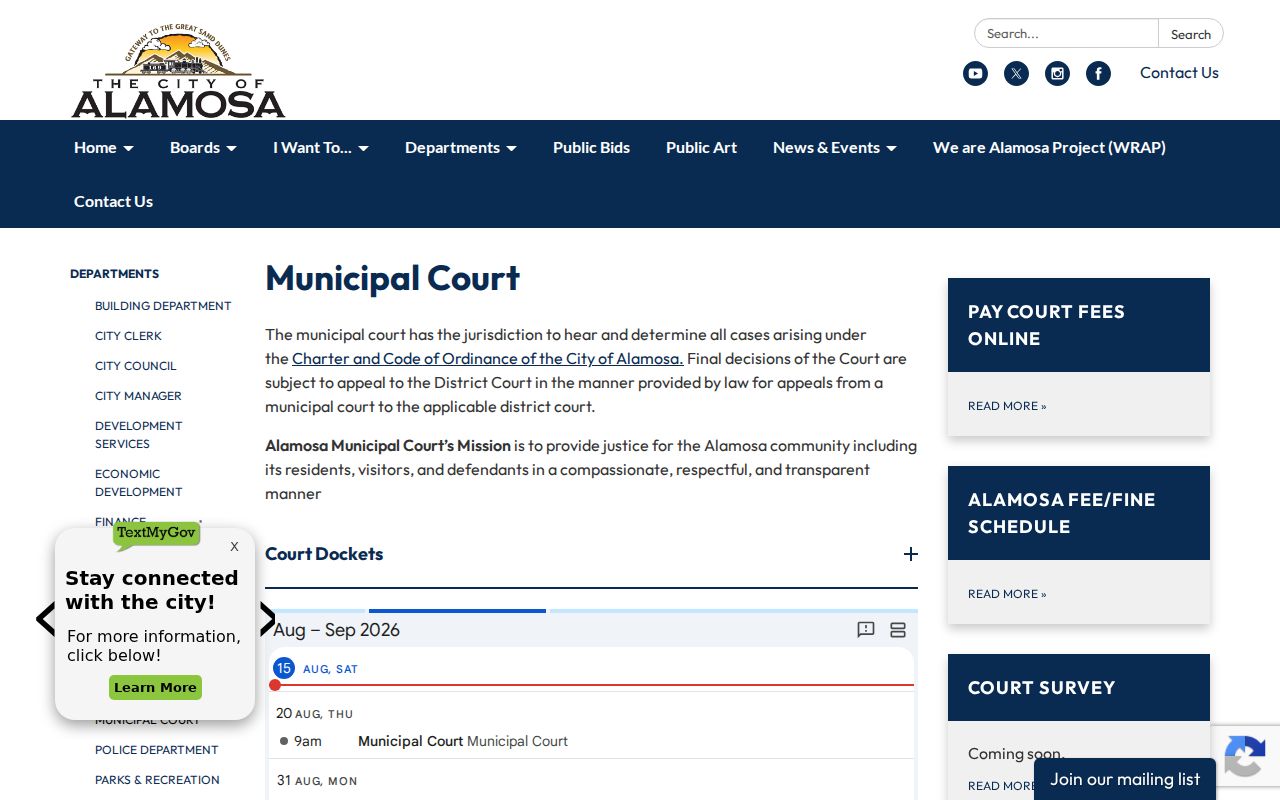The height and width of the screenshot is (800, 1280).
Task: Click the Departments sidebar heading
Action: [114, 274]
